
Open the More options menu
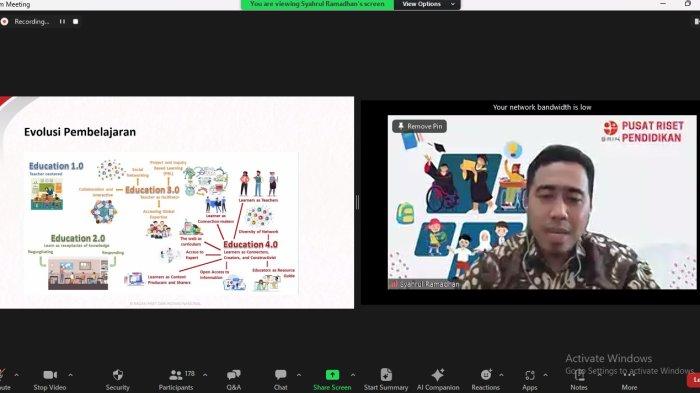629,379
